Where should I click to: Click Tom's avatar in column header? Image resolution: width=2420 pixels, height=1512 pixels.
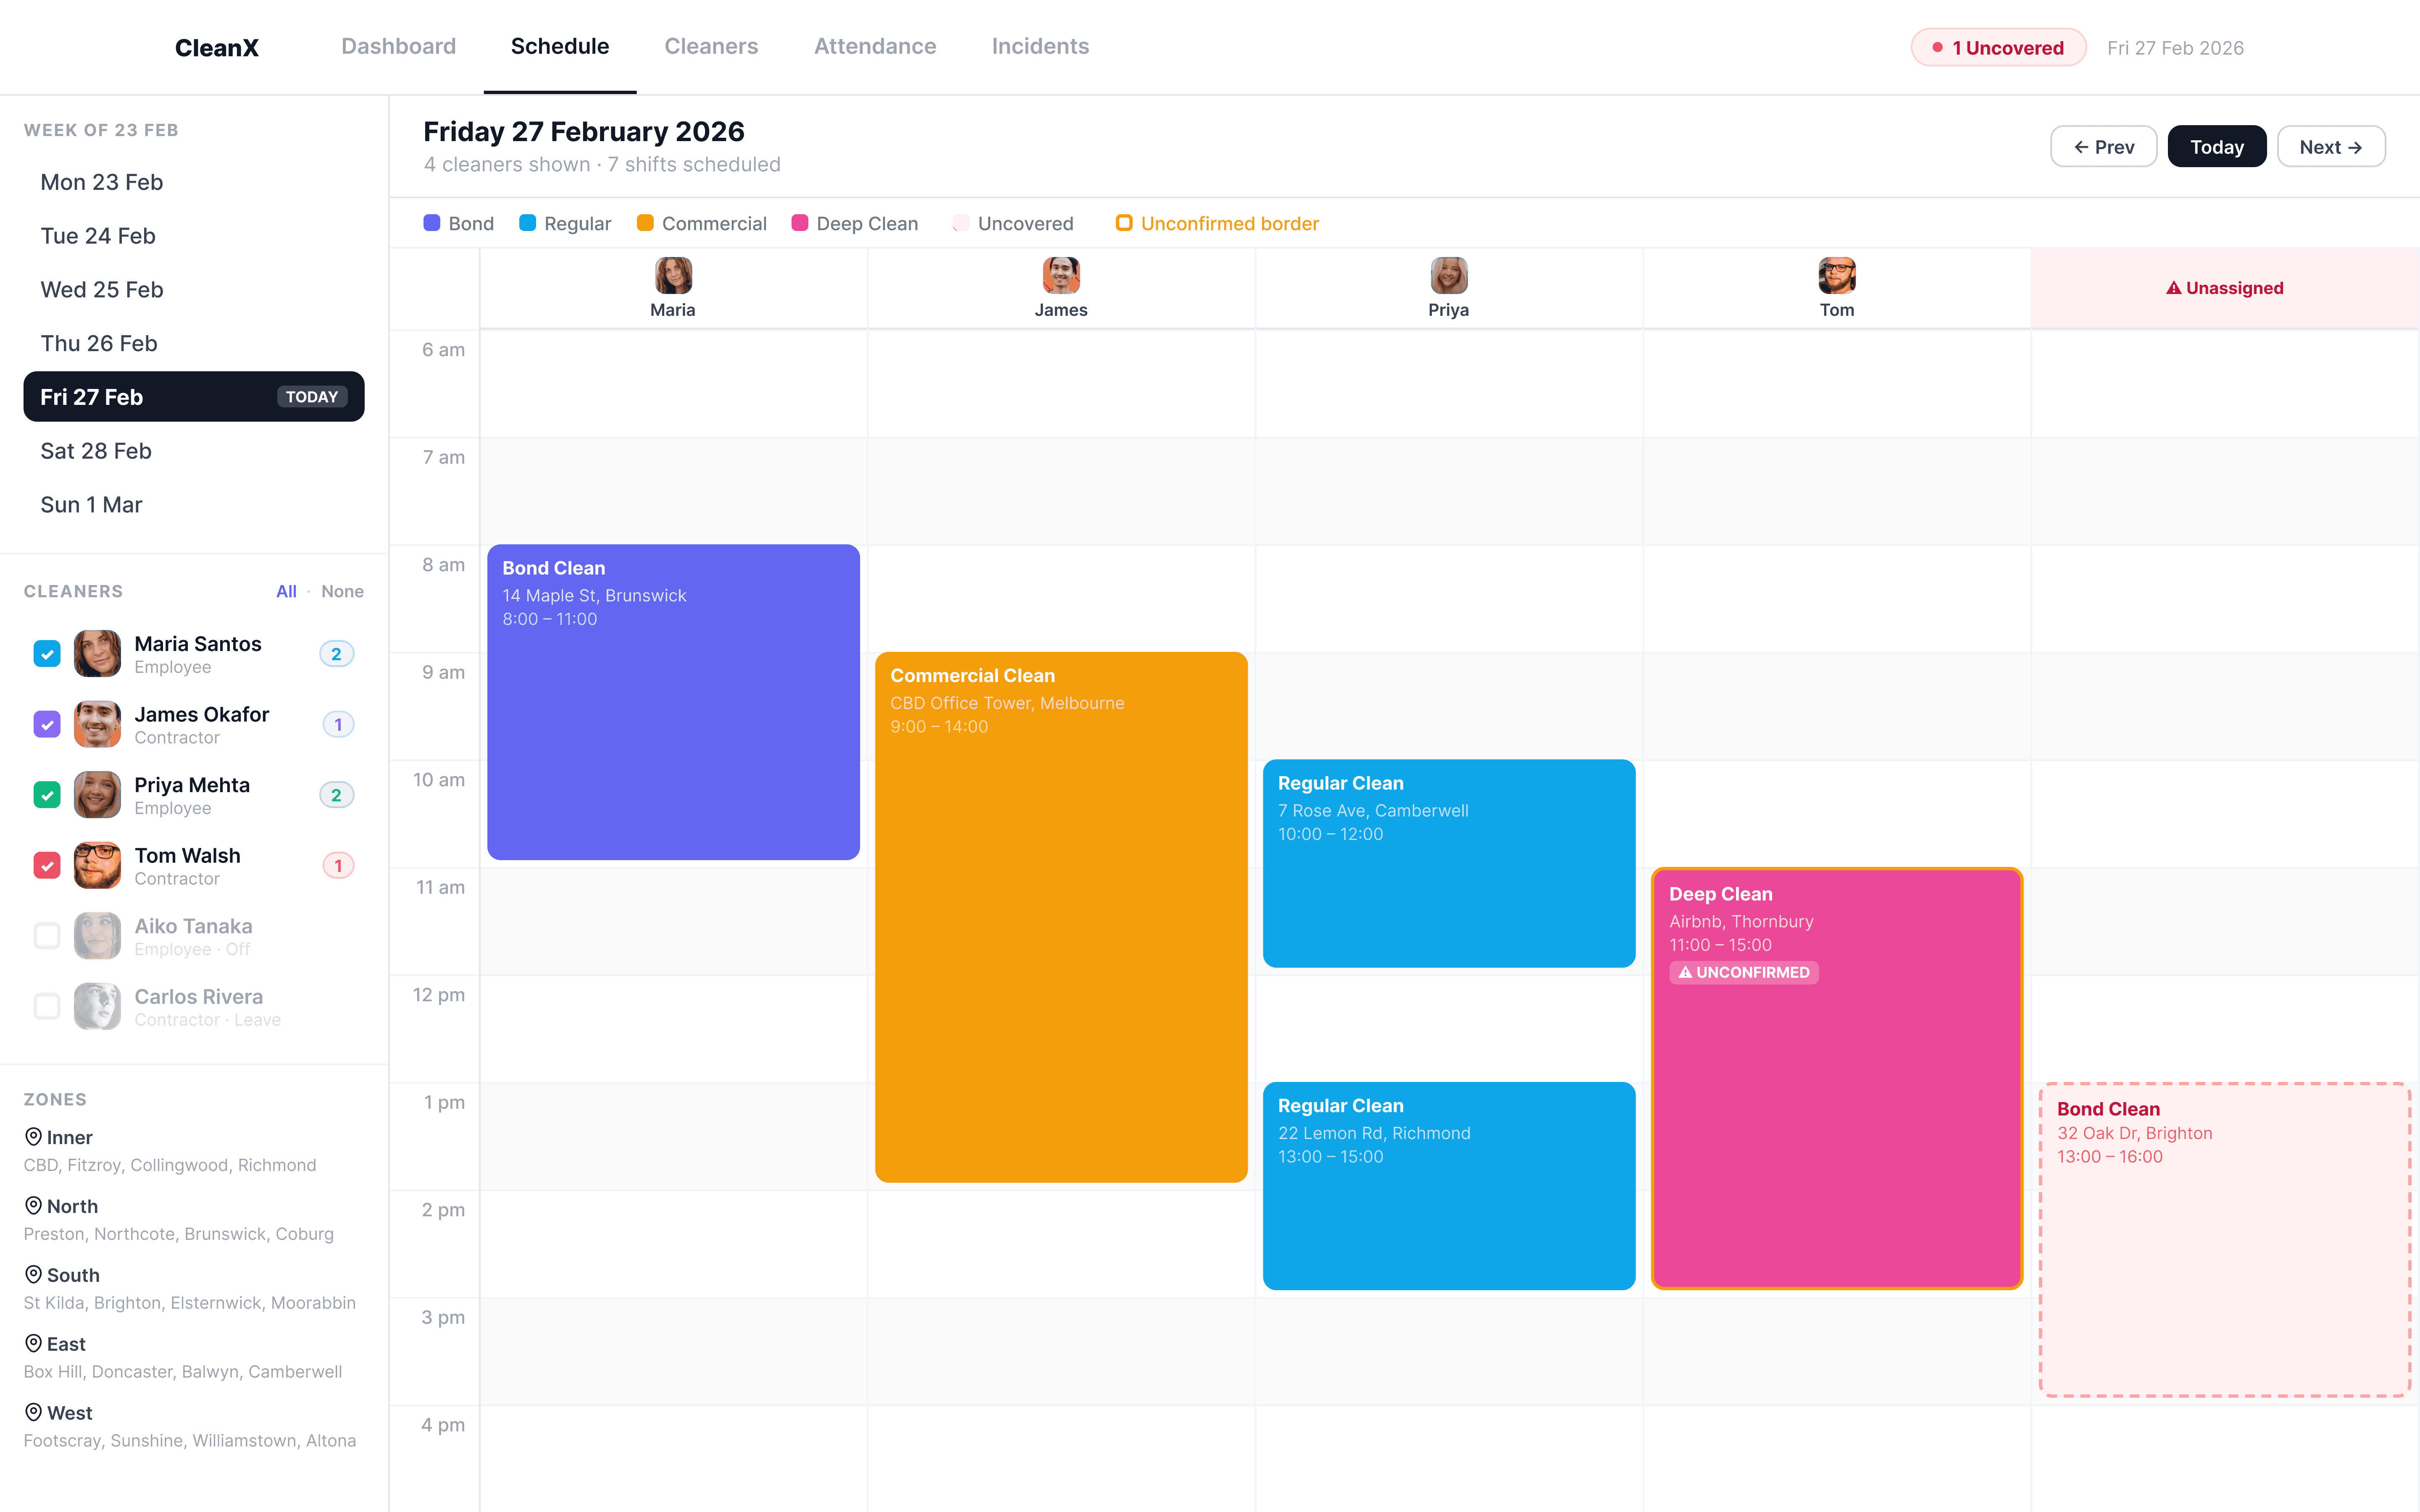tap(1836, 275)
